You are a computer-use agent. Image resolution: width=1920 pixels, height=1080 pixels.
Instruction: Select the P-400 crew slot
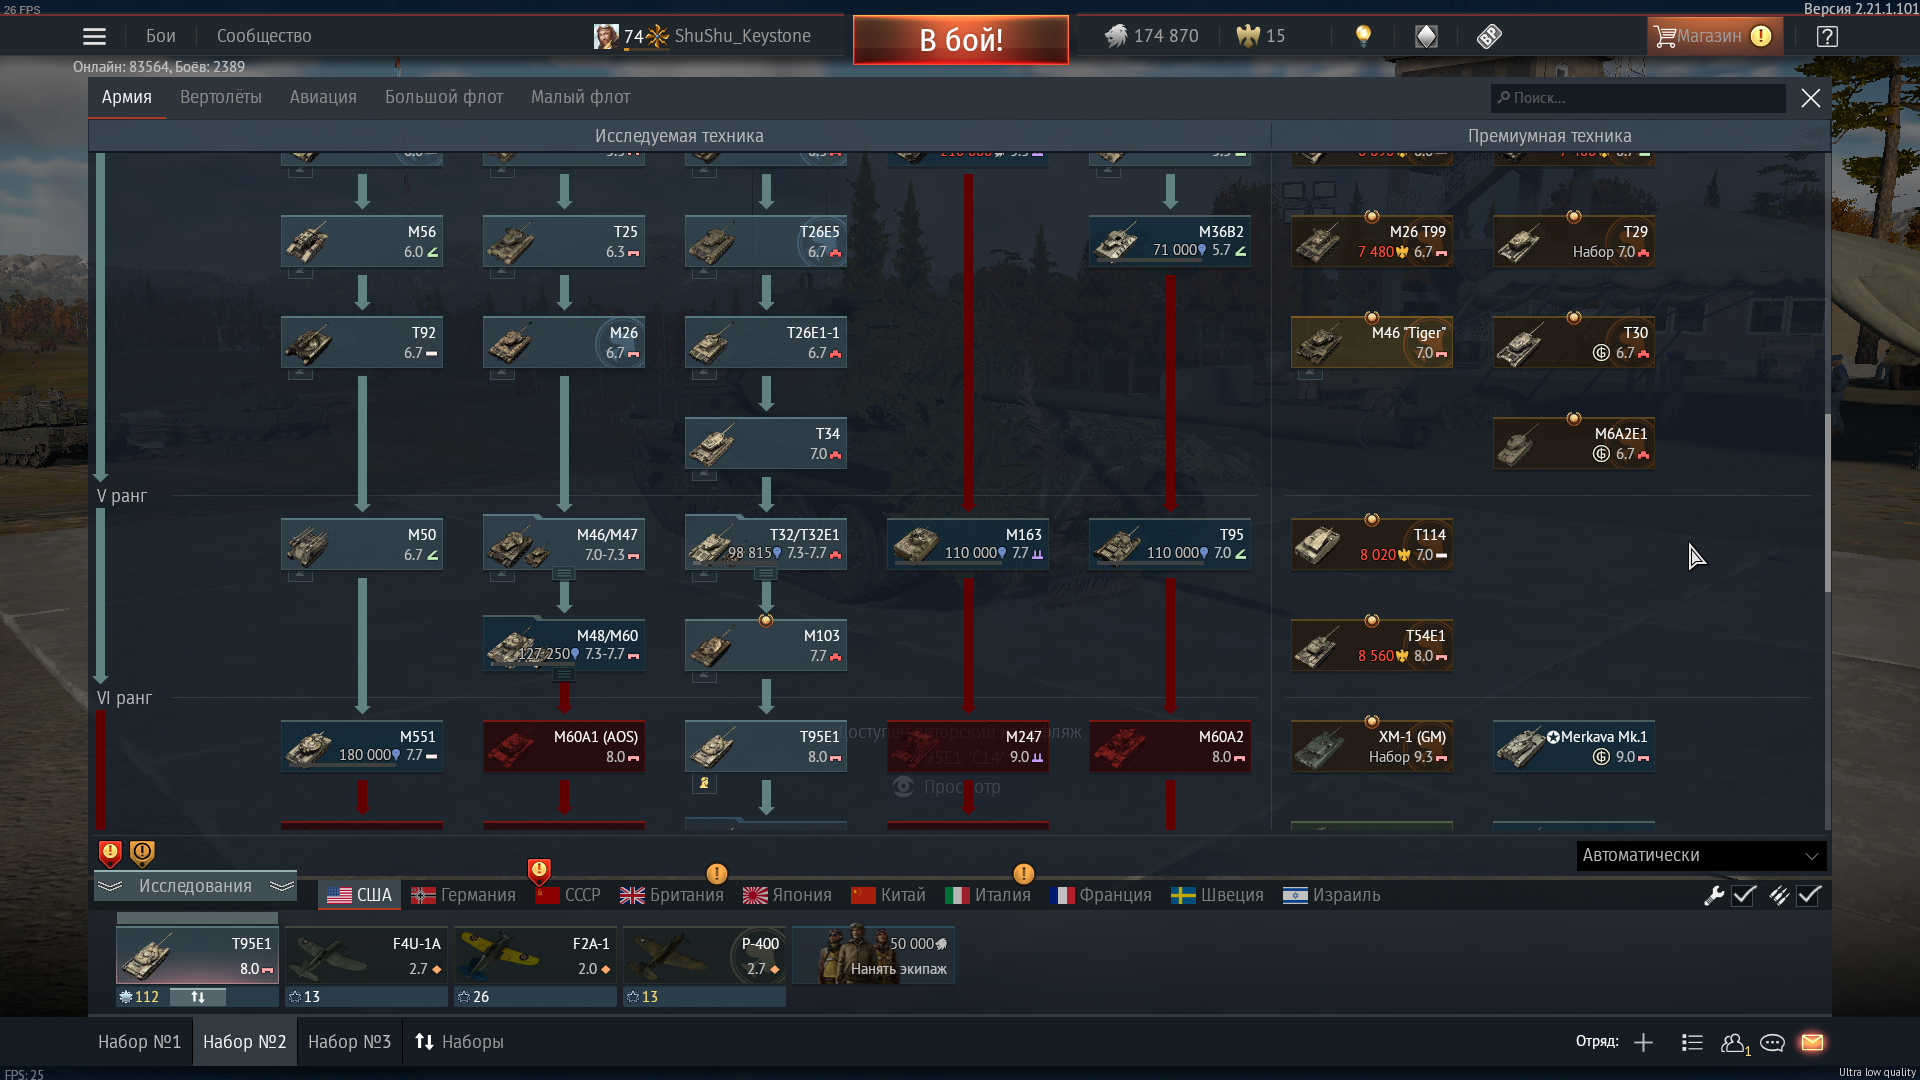point(704,956)
